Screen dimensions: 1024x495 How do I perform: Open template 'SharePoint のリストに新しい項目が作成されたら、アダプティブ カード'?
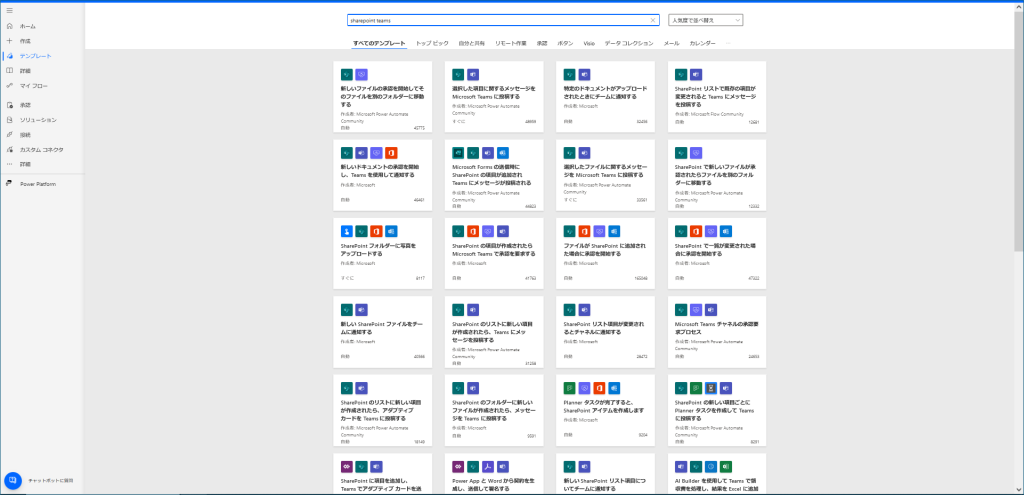point(383,410)
